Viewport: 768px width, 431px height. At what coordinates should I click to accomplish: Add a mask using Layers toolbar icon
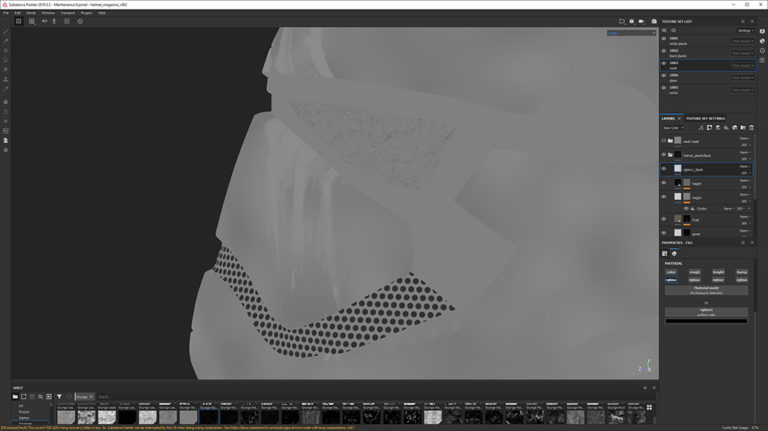[x=709, y=128]
